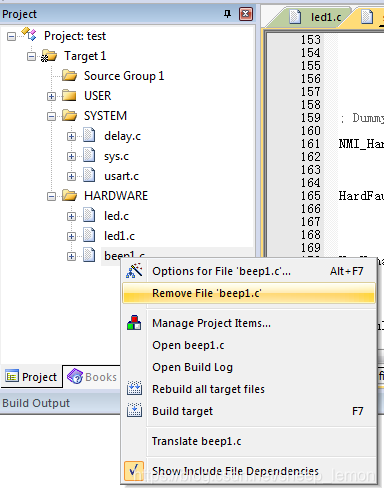
Task: Collapse the SYSTEM group
Action: tap(51, 116)
